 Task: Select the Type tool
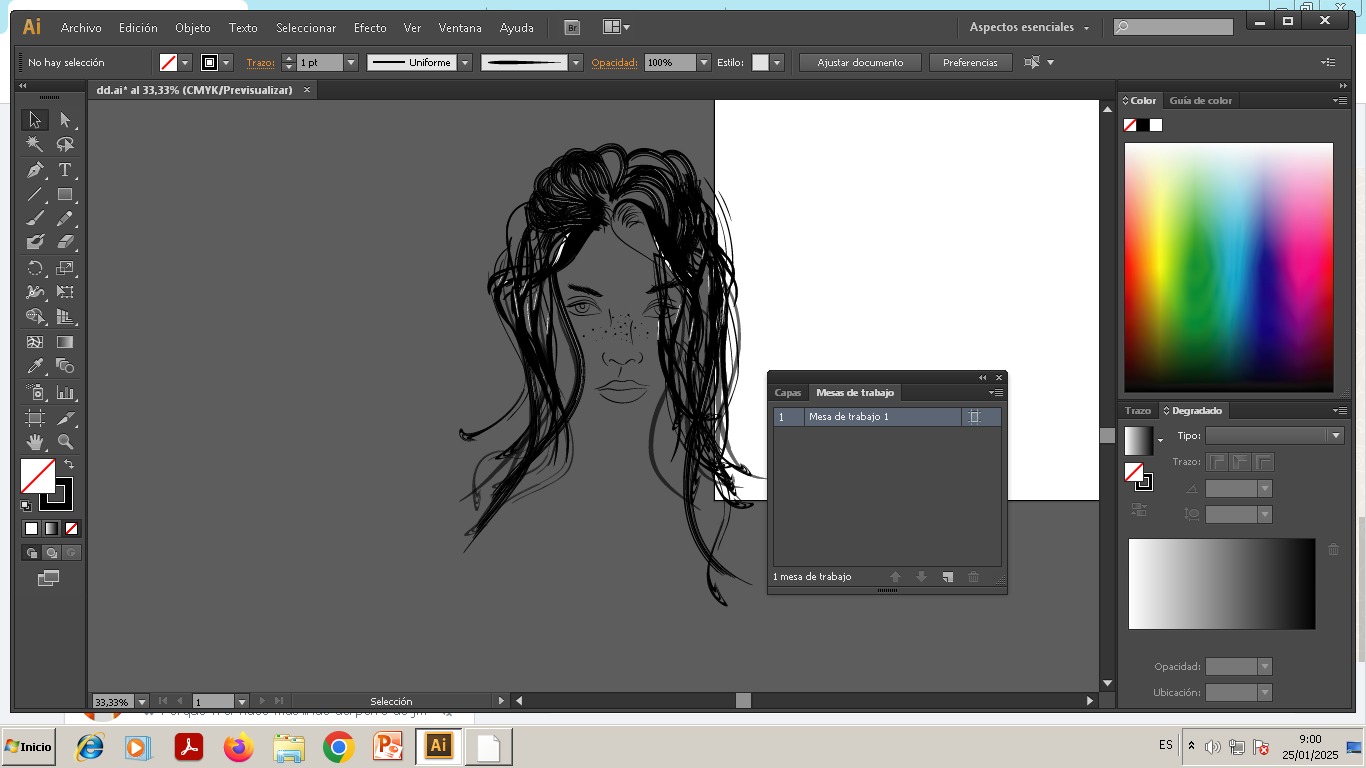(x=65, y=170)
